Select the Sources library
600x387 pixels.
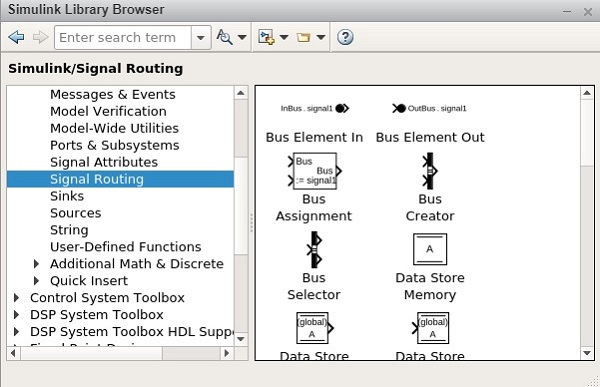(75, 213)
